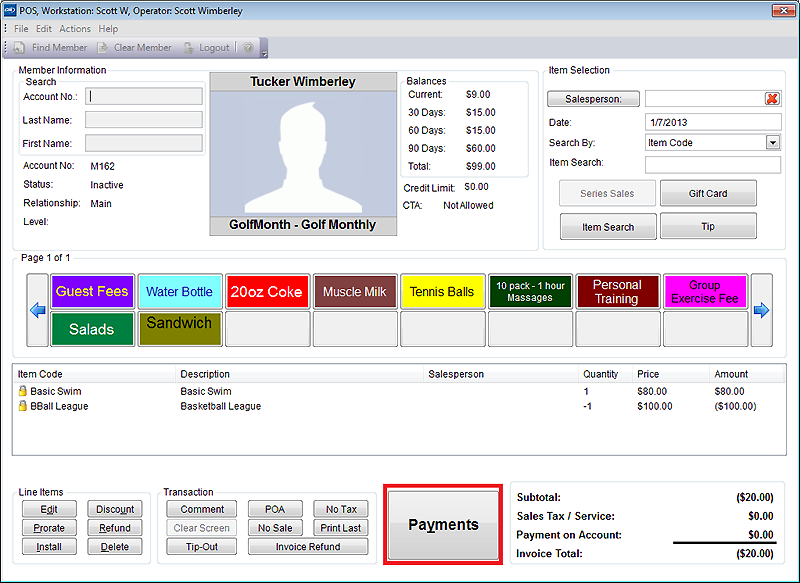Click the Account No. search field
Viewport: 800px width, 583px height.
tap(144, 96)
